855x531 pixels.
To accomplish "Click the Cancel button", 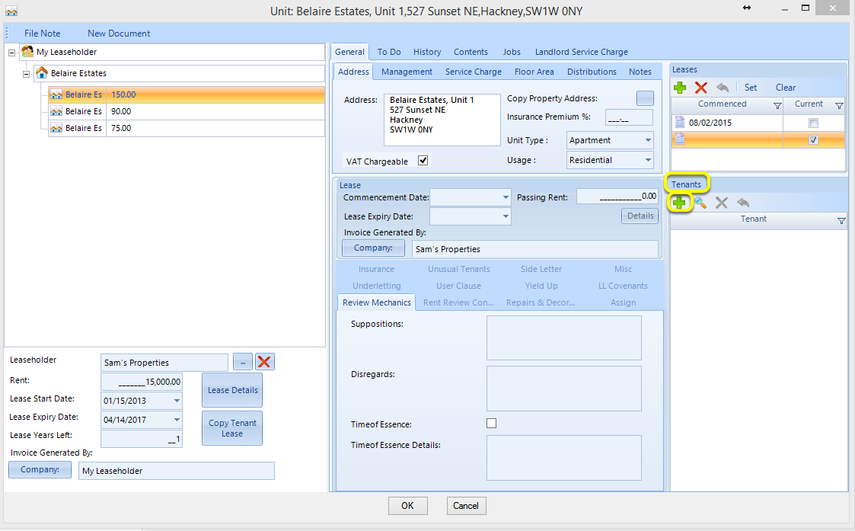I will point(466,505).
